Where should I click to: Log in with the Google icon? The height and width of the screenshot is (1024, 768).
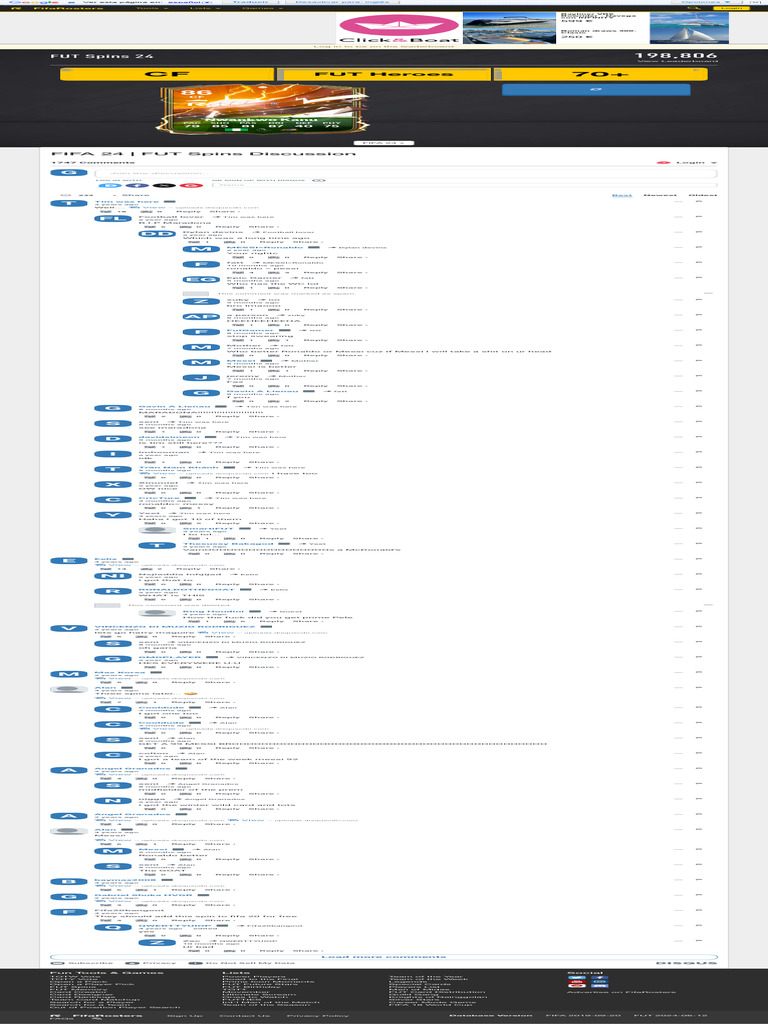(x=191, y=186)
